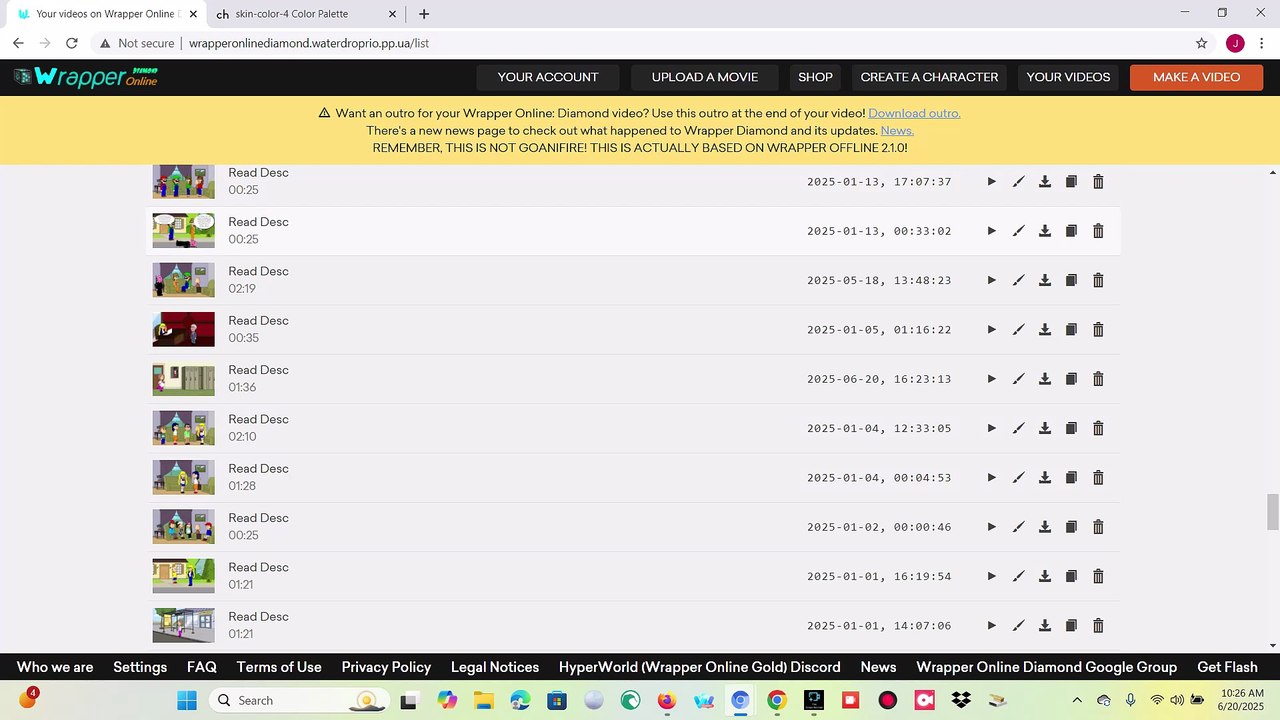The height and width of the screenshot is (720, 1280).
Task: Open the Your Account menu
Action: (x=548, y=77)
